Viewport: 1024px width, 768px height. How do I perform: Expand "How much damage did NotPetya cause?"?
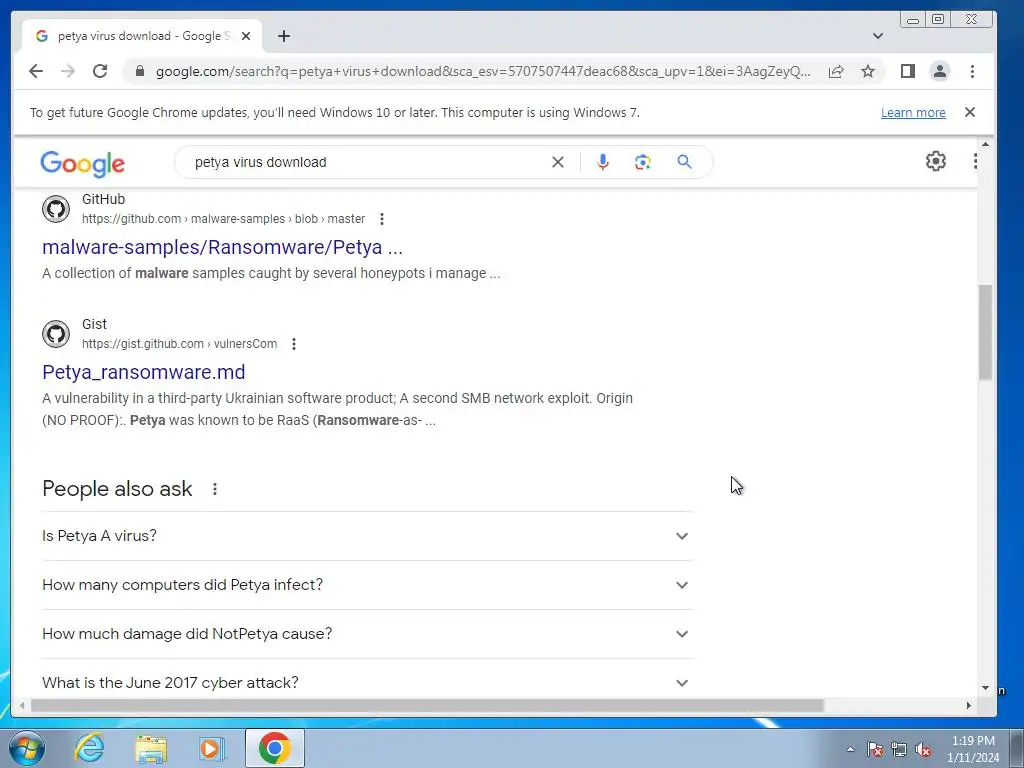(367, 634)
